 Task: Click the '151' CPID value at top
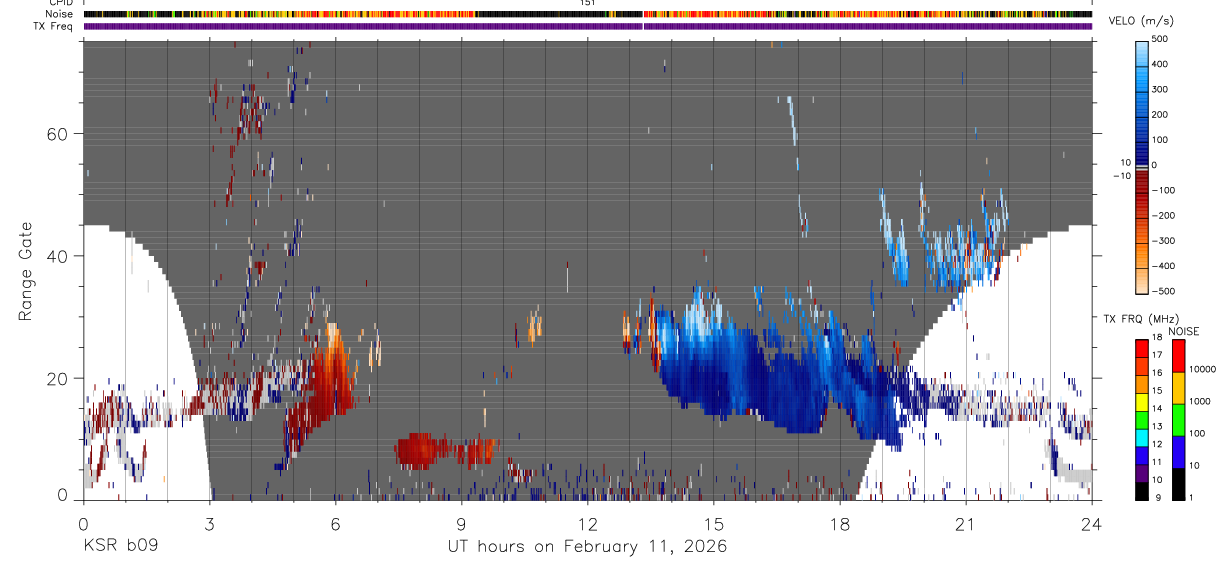pos(588,3)
